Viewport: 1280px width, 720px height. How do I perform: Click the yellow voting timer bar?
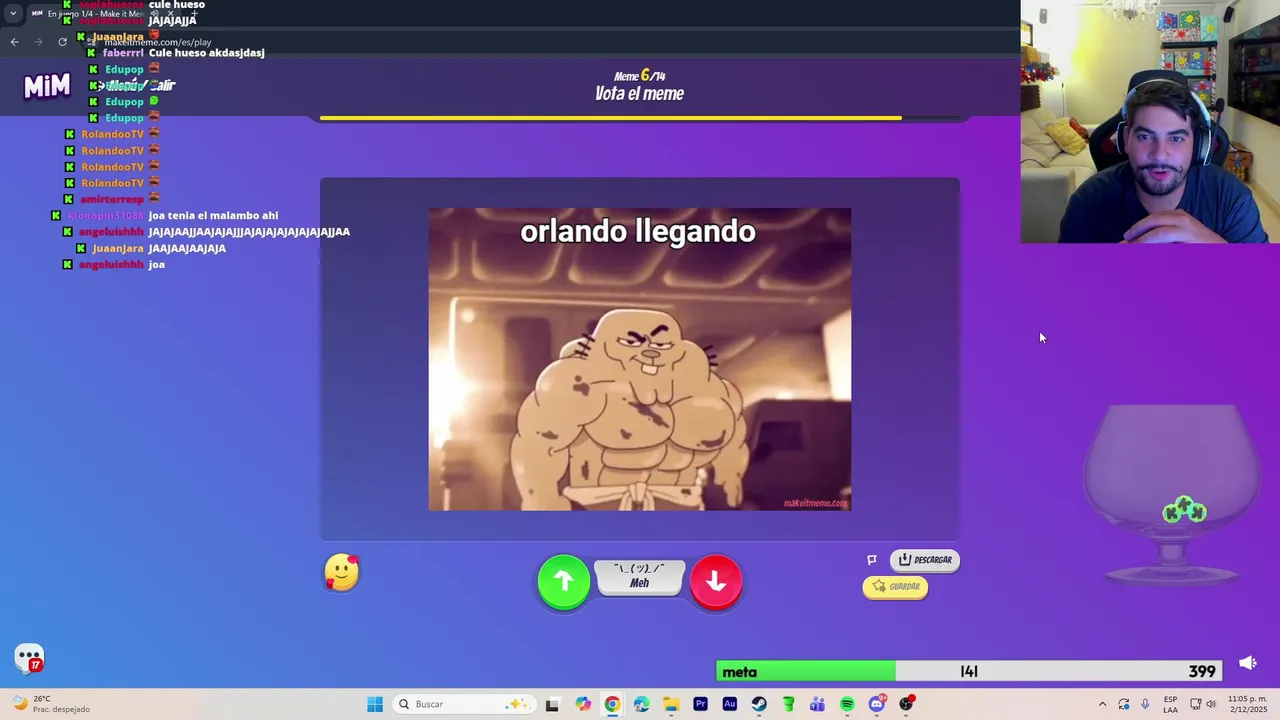click(x=611, y=118)
